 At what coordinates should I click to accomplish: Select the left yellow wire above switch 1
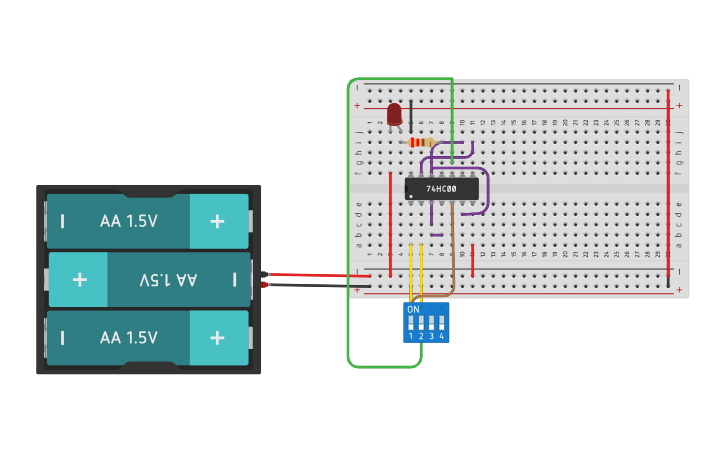pyautogui.click(x=411, y=273)
